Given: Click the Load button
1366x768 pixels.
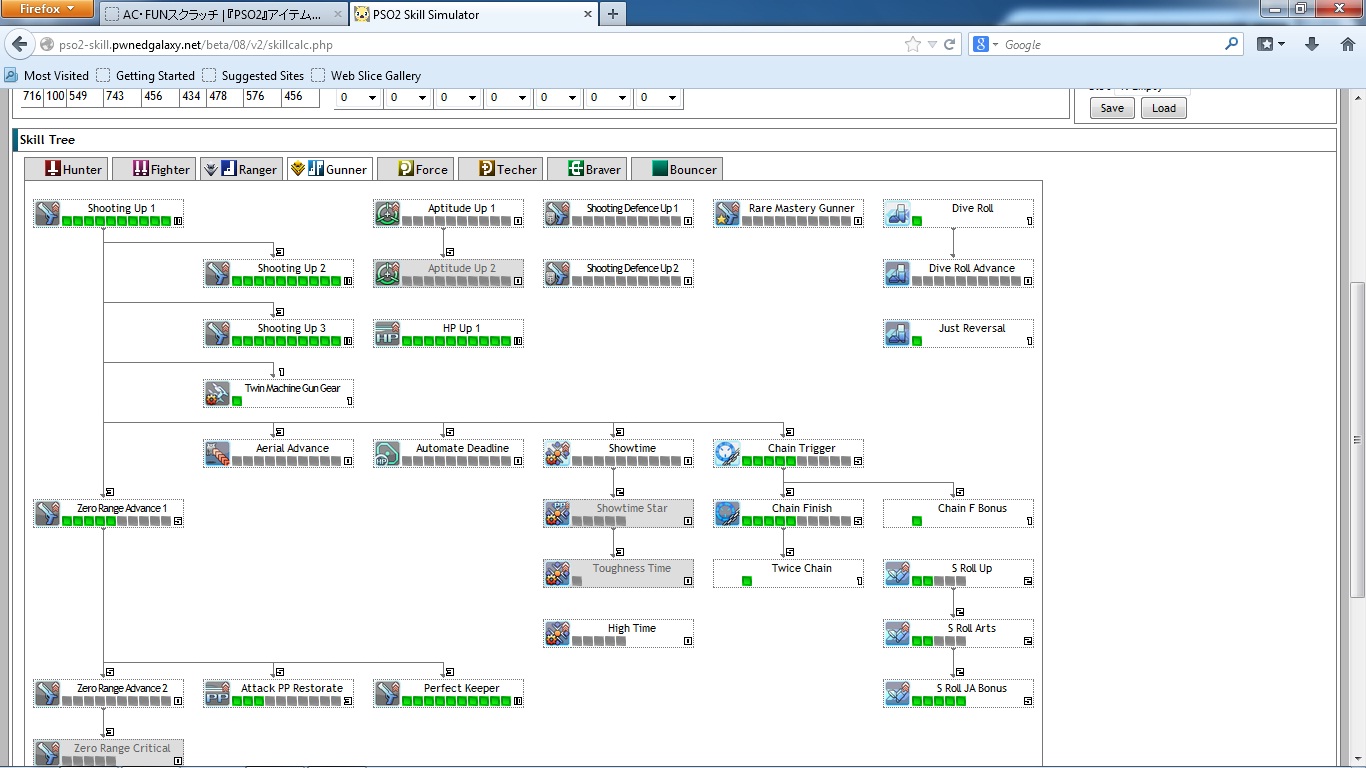Looking at the screenshot, I should (1164, 108).
